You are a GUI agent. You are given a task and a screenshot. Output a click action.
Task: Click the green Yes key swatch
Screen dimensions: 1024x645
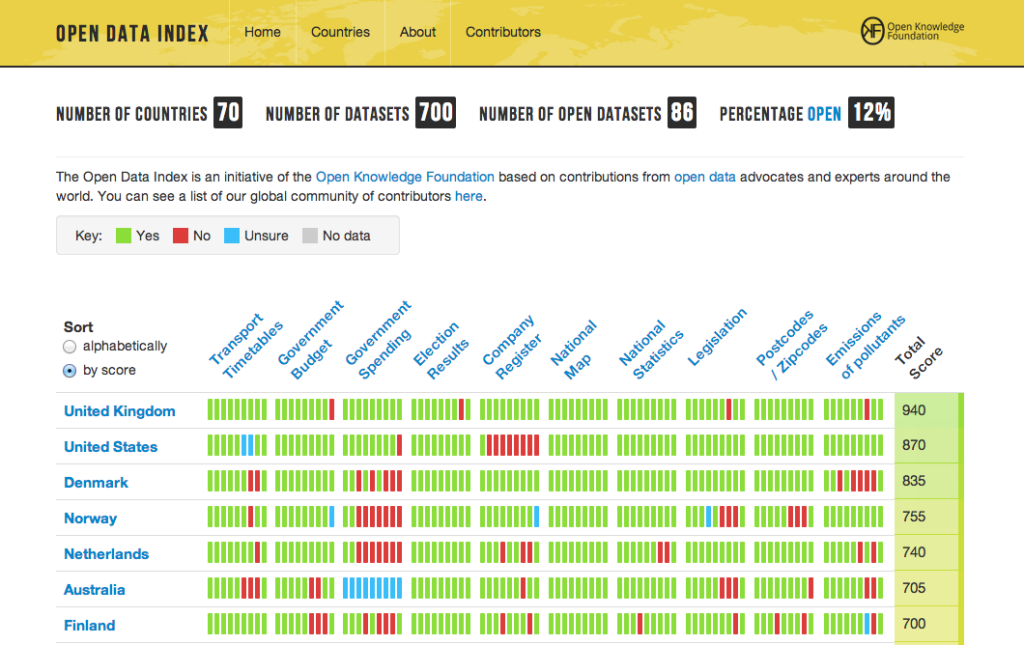pyautogui.click(x=123, y=236)
